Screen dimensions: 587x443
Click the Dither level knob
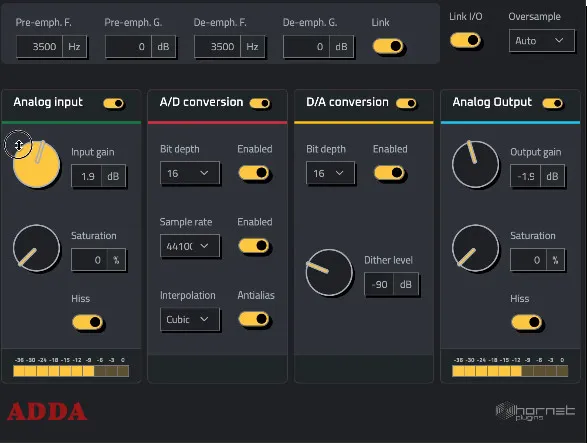(x=329, y=273)
